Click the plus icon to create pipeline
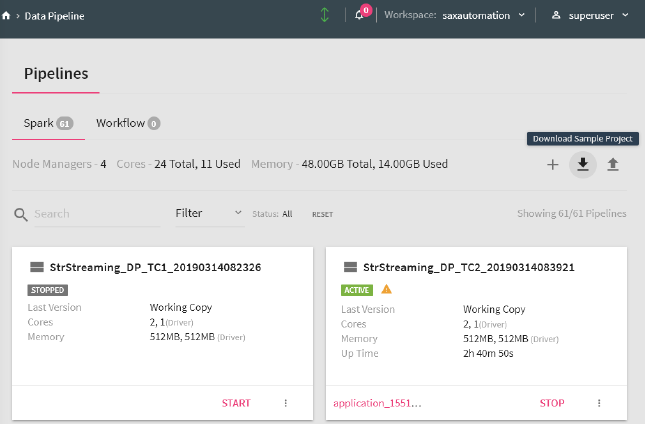 552,165
